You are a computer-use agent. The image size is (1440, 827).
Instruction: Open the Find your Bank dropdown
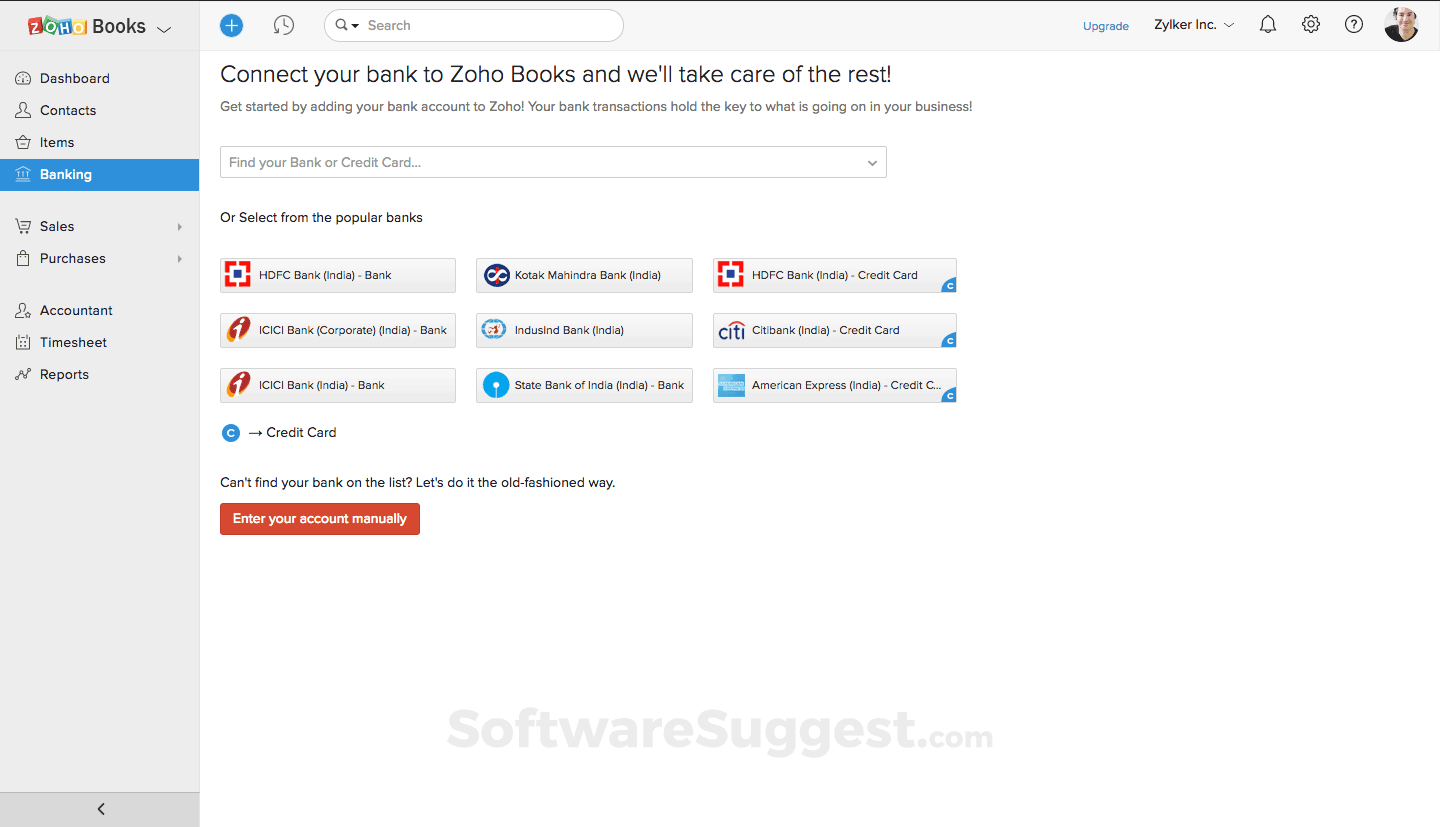[x=553, y=162]
